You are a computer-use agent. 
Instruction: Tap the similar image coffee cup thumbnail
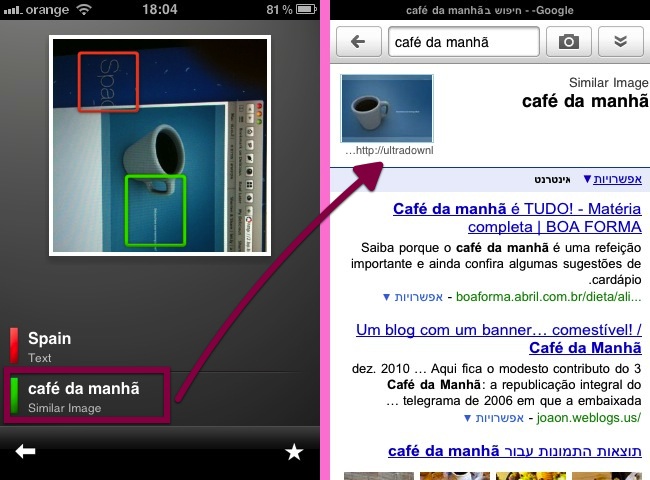(388, 108)
